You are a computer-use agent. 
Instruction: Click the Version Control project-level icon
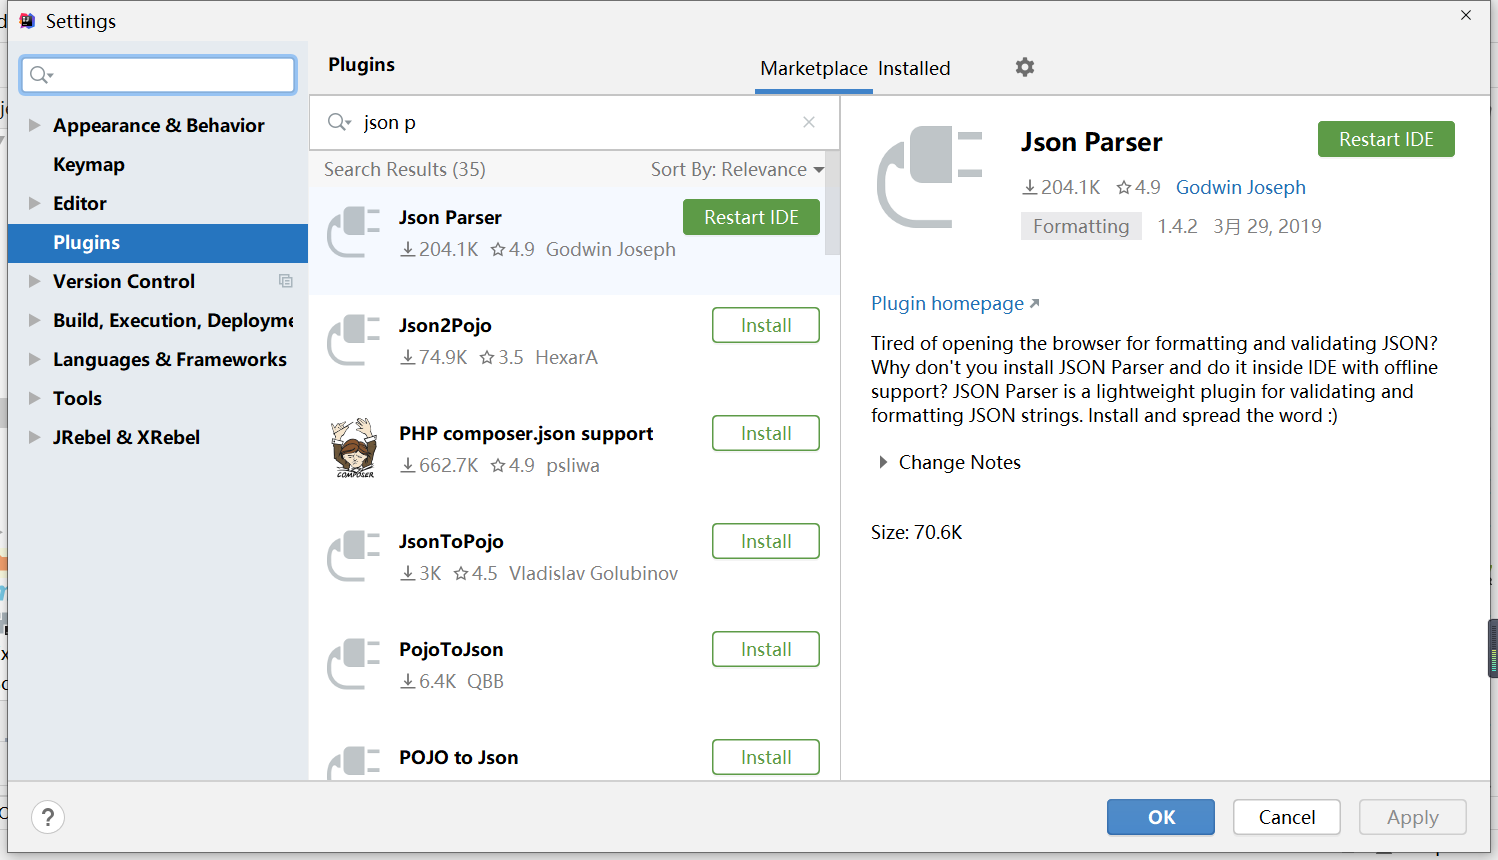click(286, 281)
